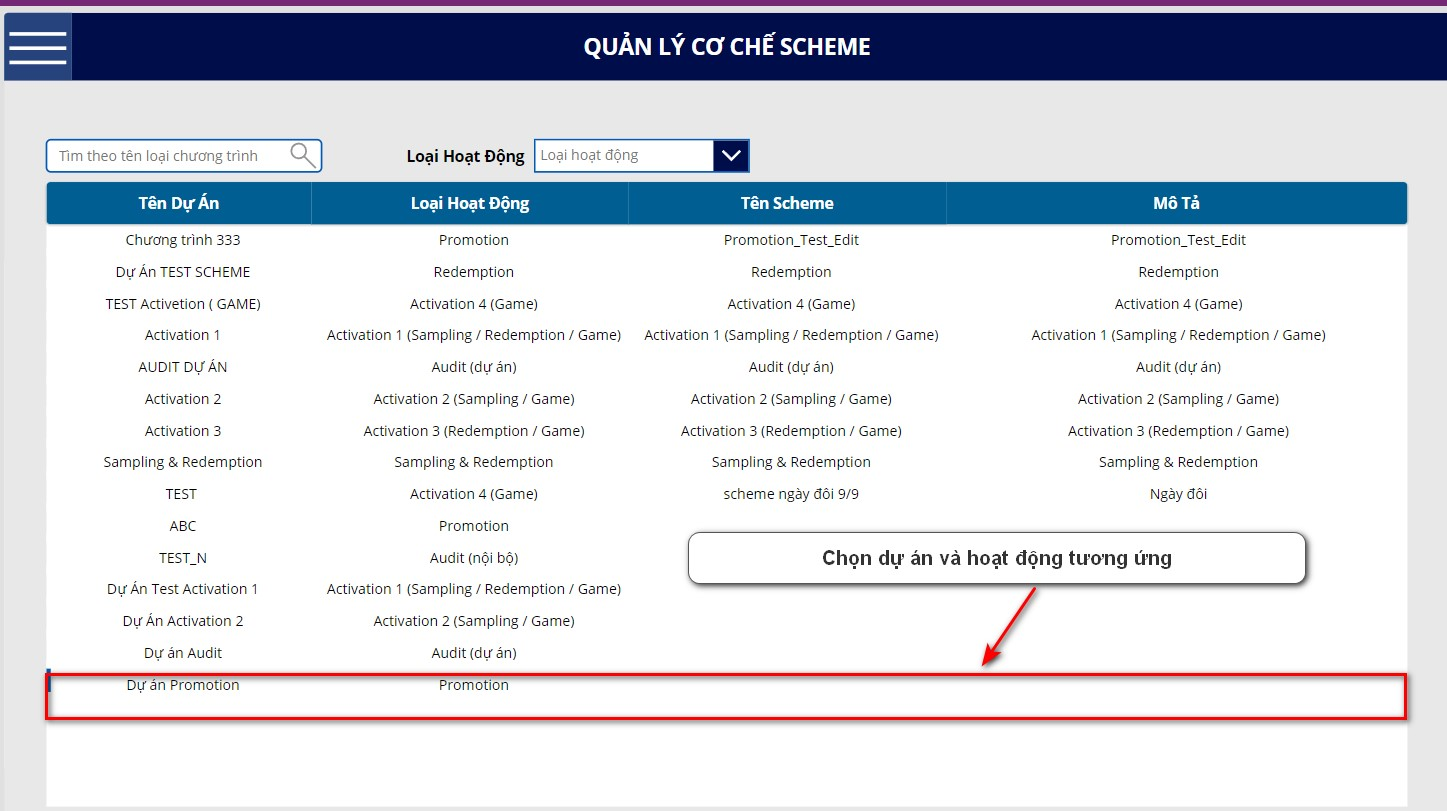Click 'Sampling & Redemption' in the Tên Scheme column
The width and height of the screenshot is (1447, 811).
tap(791, 462)
